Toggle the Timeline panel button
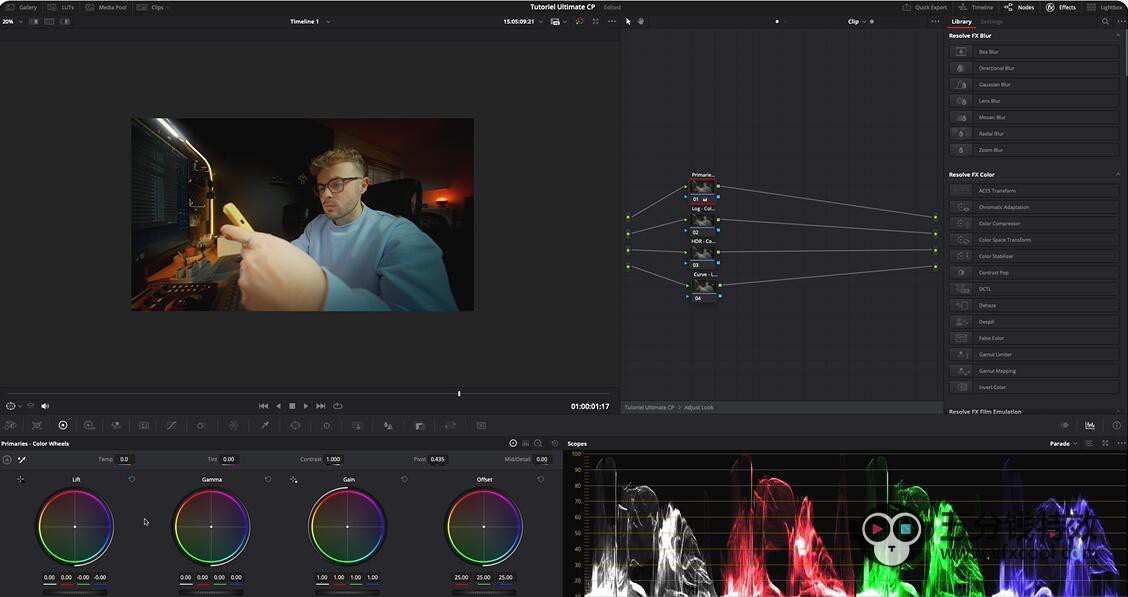1128x597 pixels. pos(975,7)
